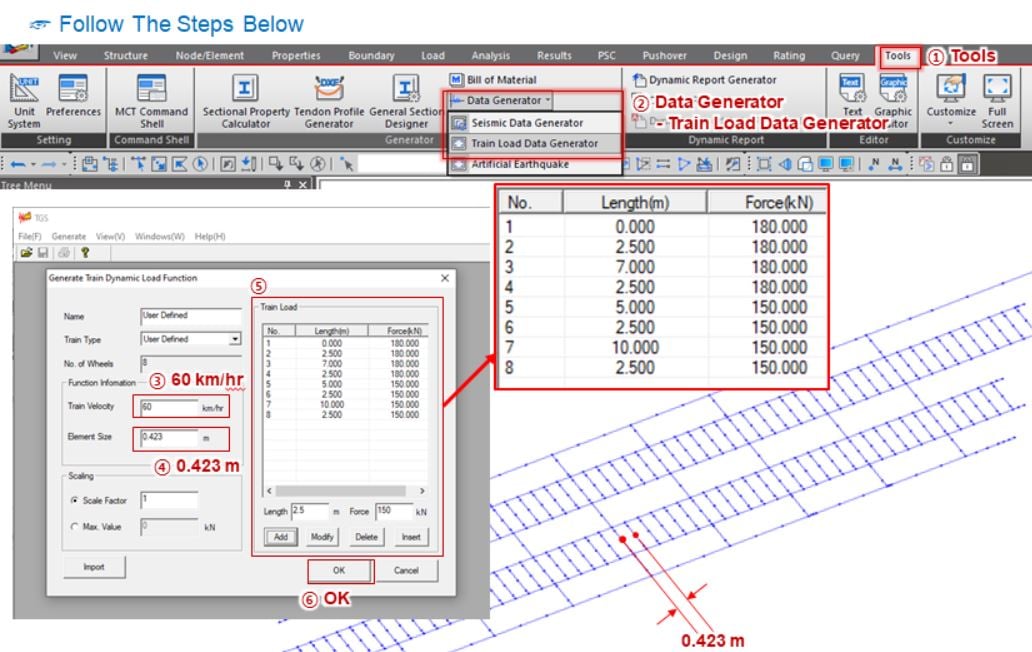Open the Load ribbon tab
1032x652 pixels.
point(433,56)
